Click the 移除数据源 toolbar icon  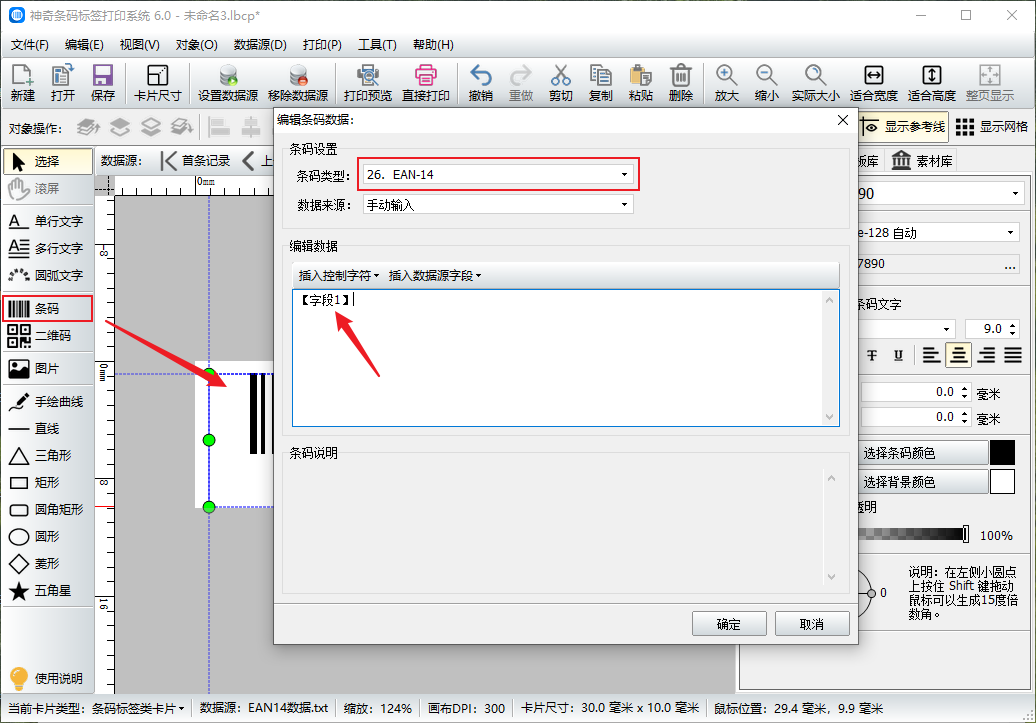298,83
